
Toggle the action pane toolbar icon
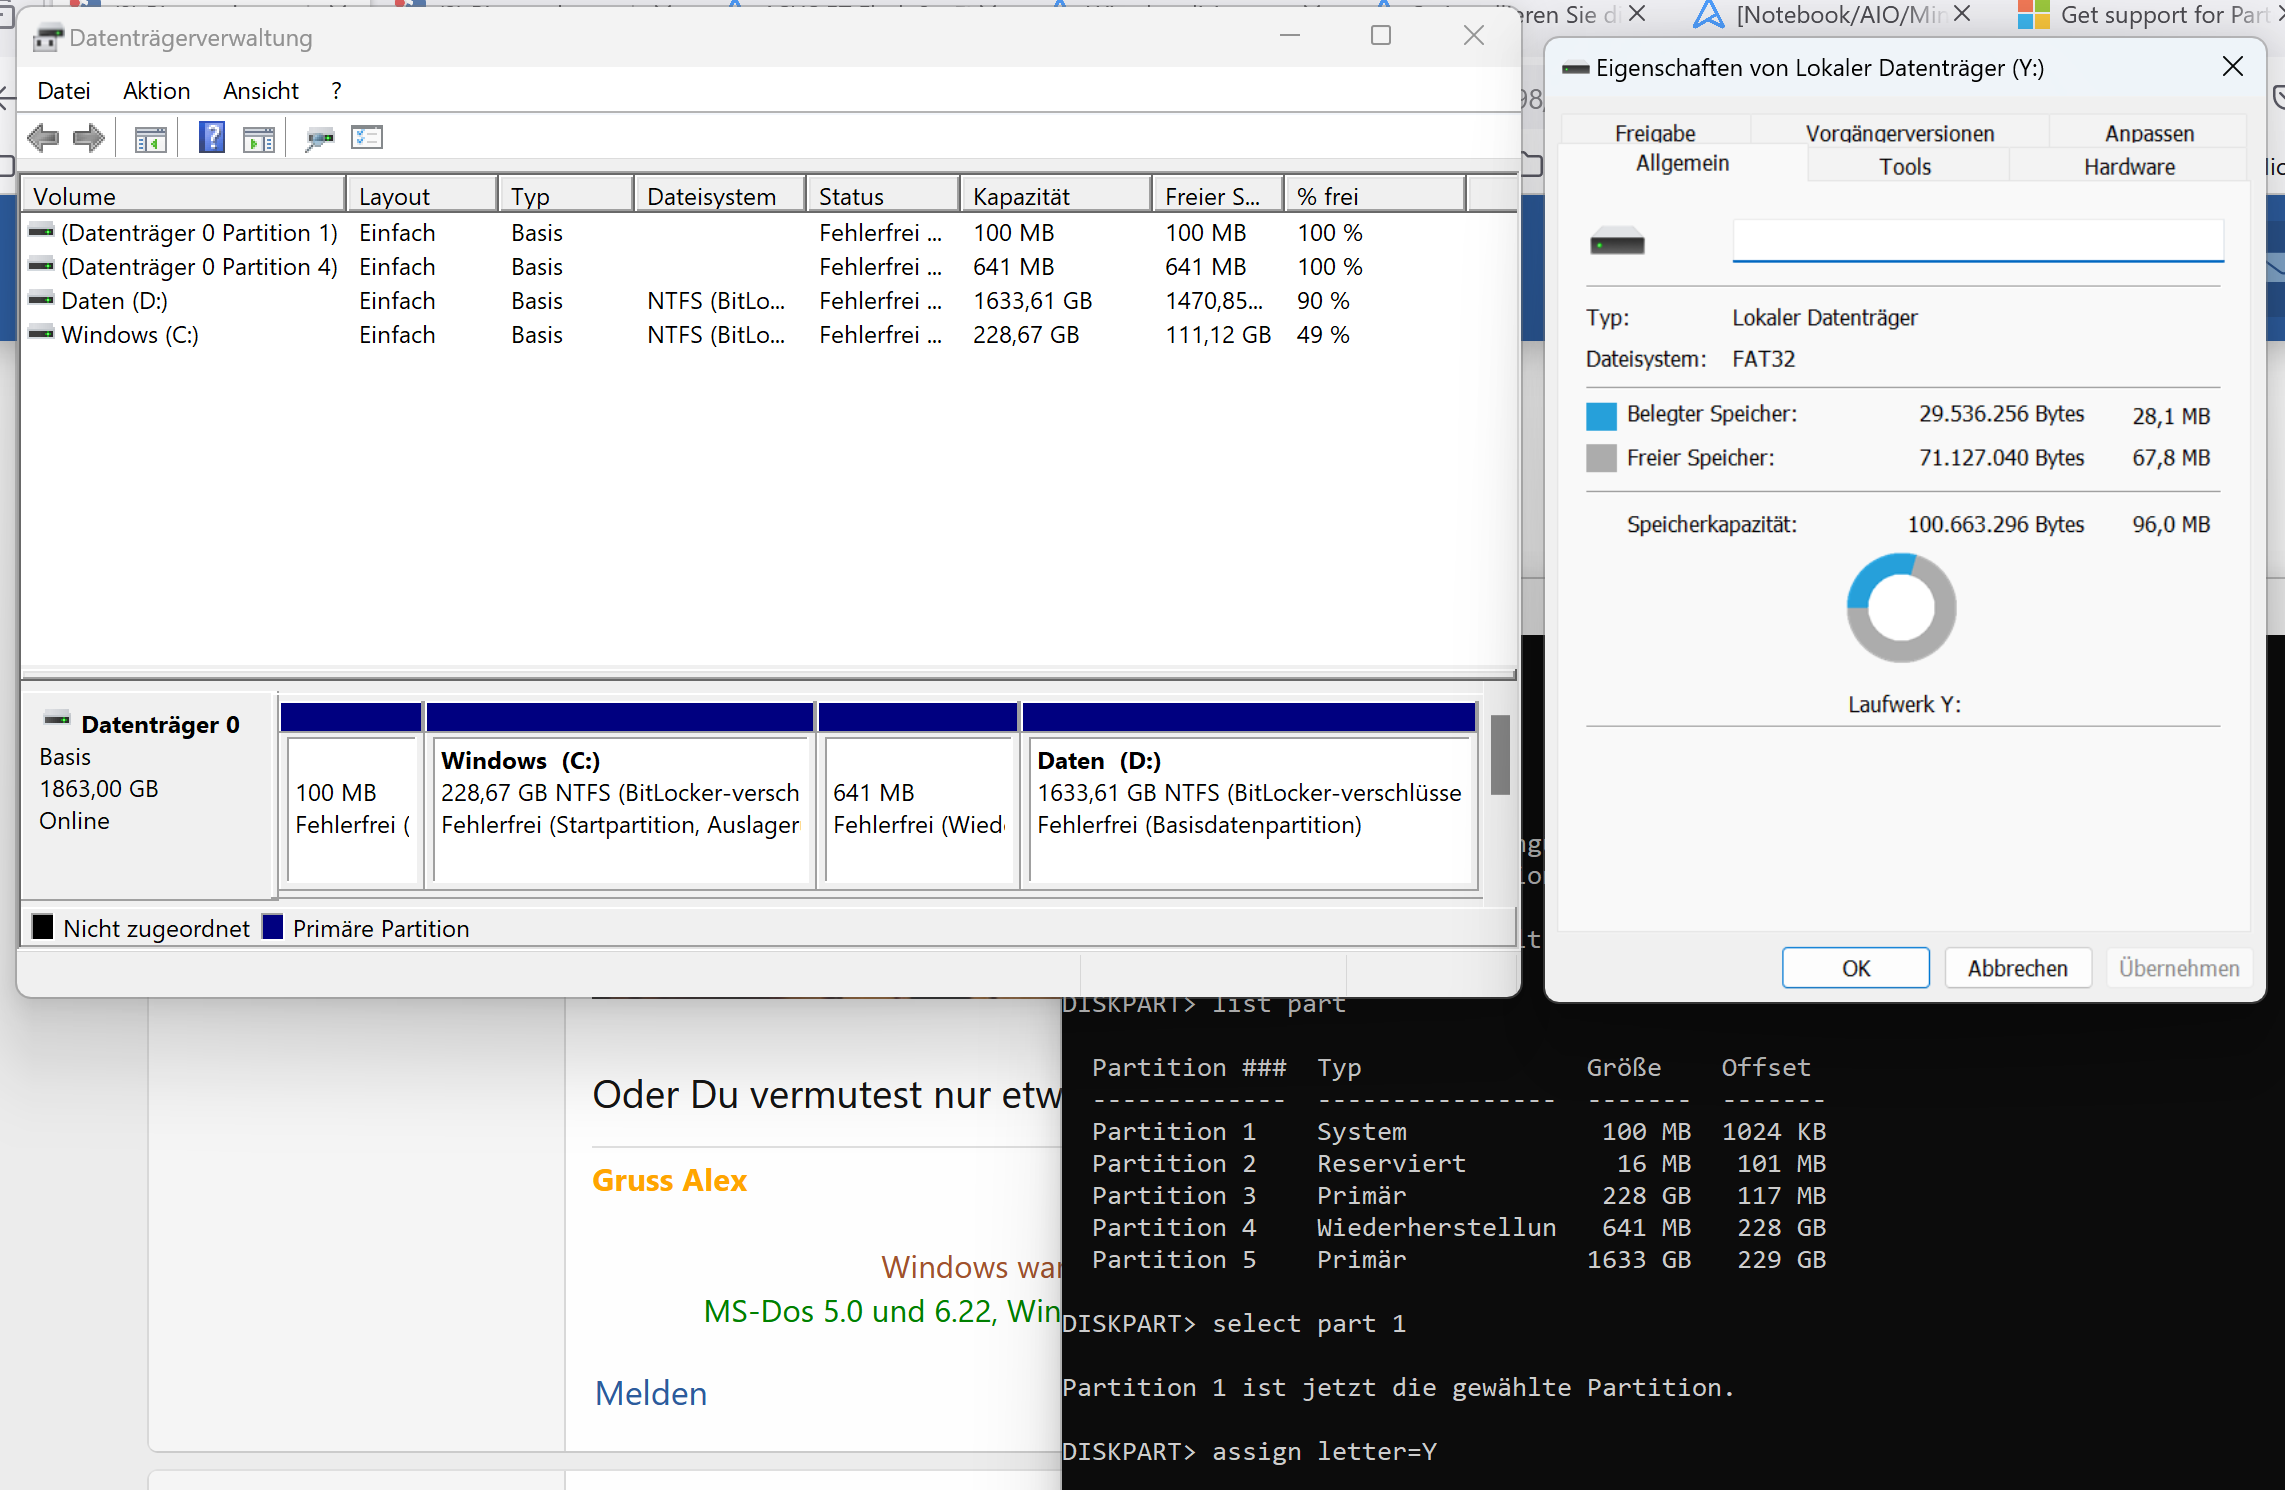(259, 139)
